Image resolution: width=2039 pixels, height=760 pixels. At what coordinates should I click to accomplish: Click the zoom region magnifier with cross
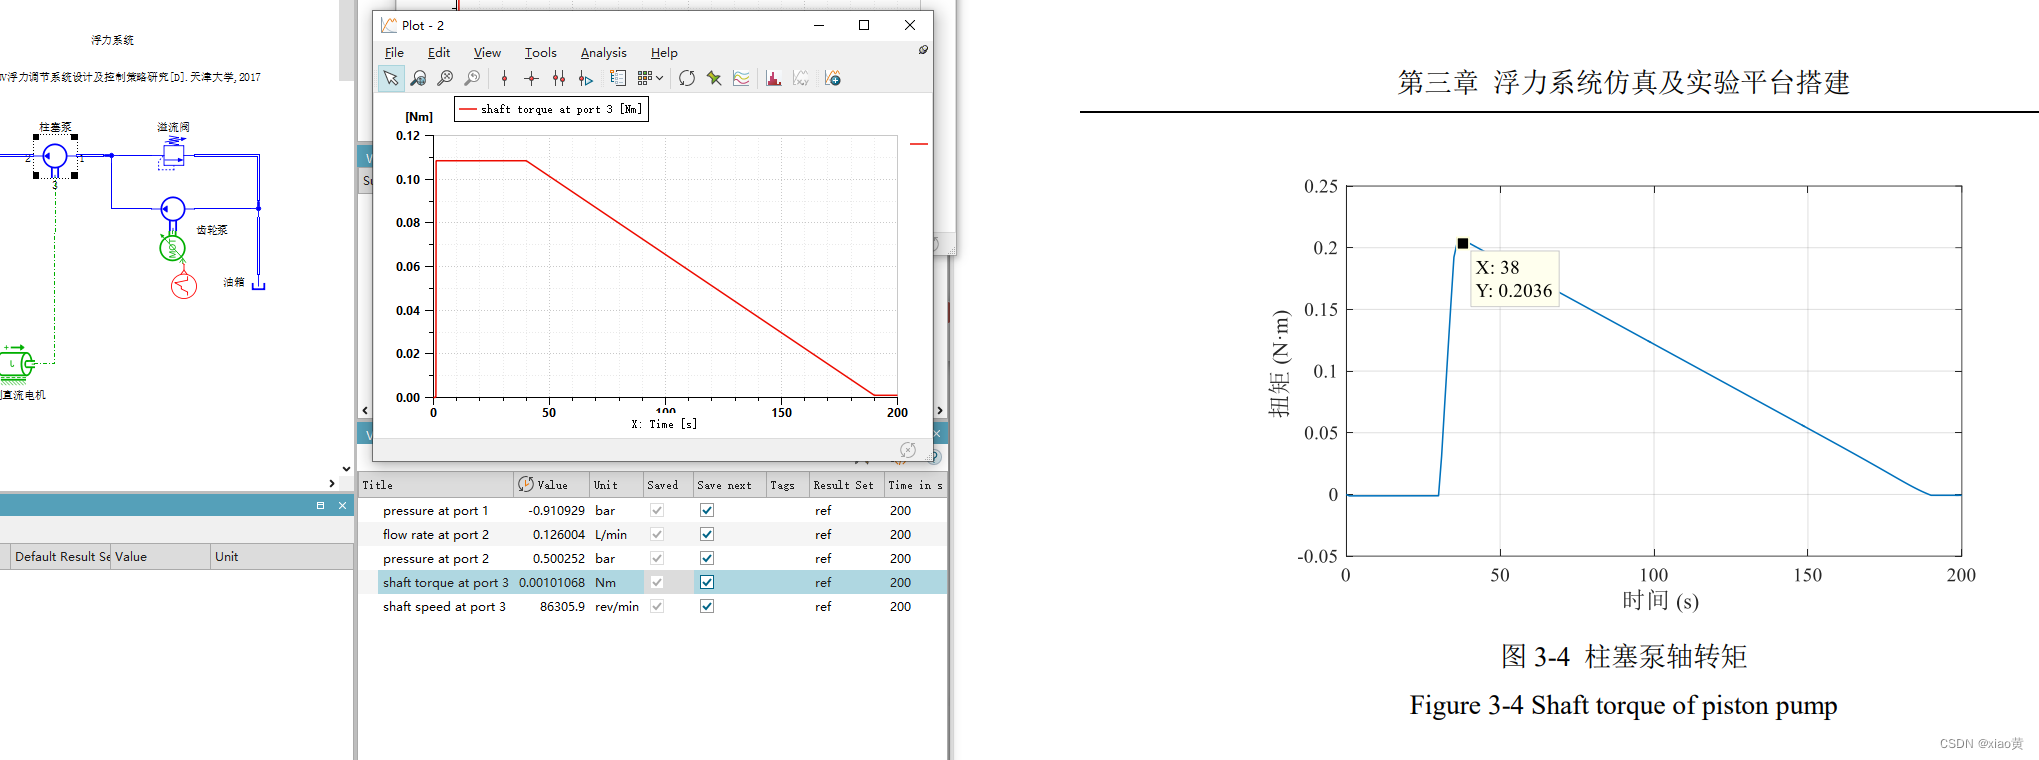click(445, 78)
